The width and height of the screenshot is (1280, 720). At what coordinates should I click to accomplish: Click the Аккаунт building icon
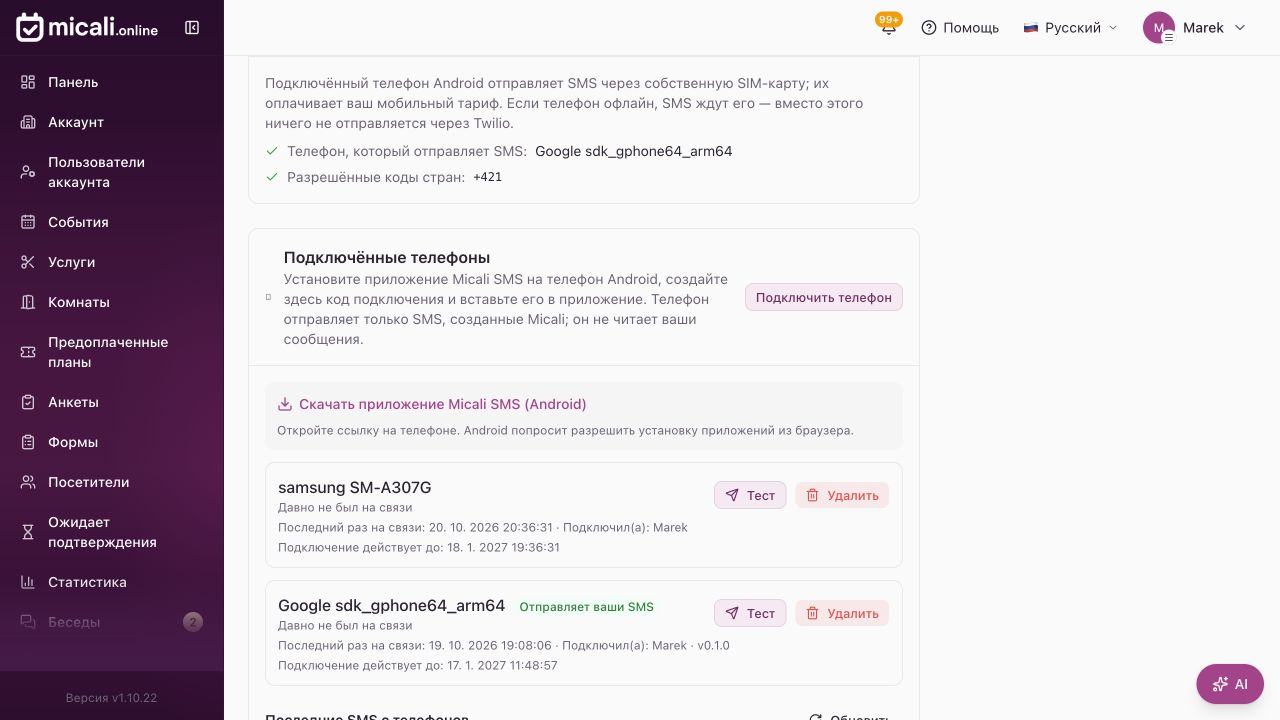[x=28, y=122]
